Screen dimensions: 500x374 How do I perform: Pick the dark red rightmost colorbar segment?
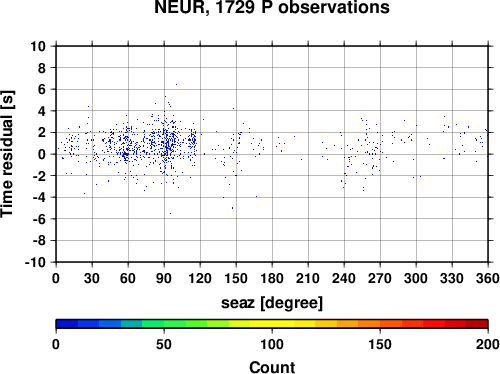[x=477, y=324]
